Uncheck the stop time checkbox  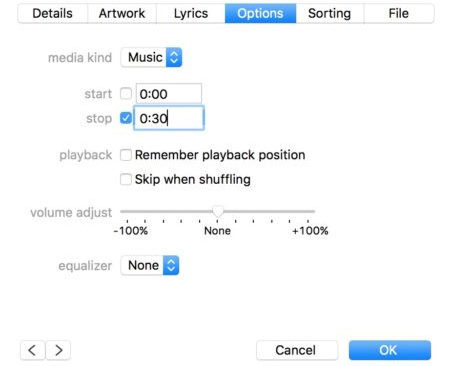(126, 118)
